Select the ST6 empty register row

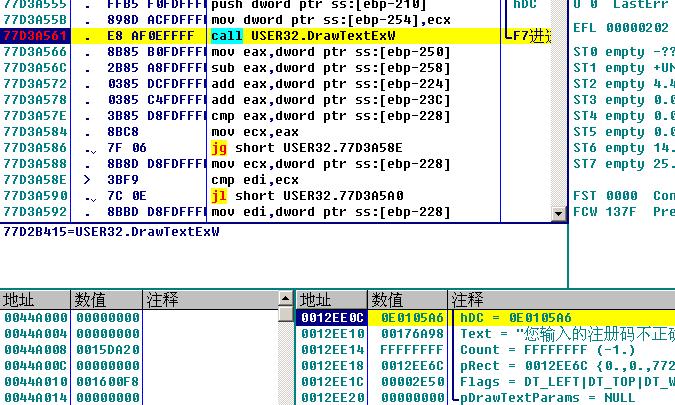623,148
